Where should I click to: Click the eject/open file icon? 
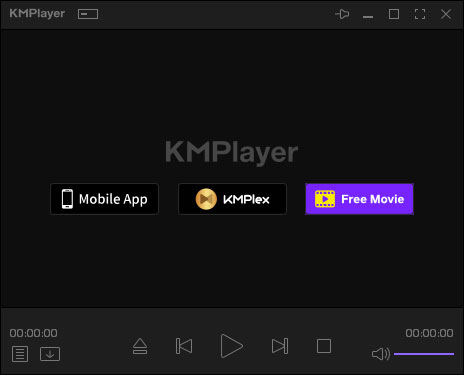click(x=140, y=346)
